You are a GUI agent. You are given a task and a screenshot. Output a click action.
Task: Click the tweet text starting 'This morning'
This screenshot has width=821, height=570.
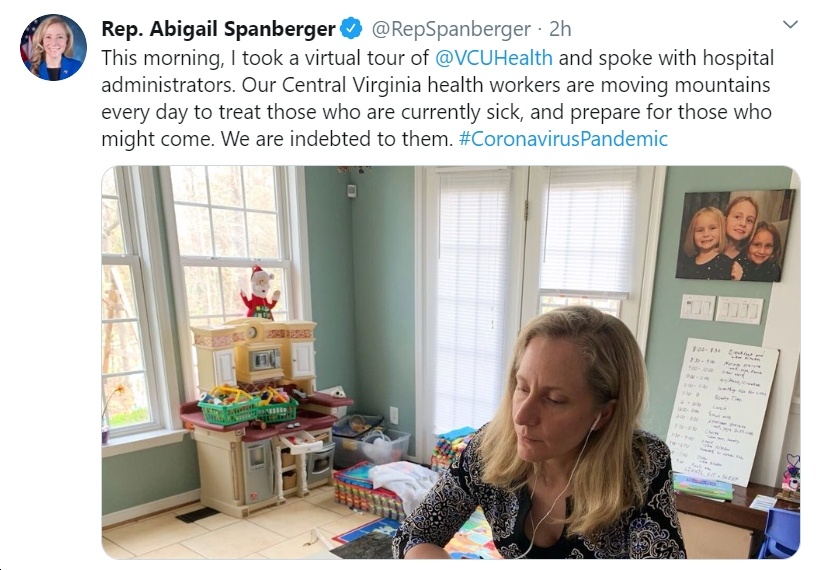(437, 98)
